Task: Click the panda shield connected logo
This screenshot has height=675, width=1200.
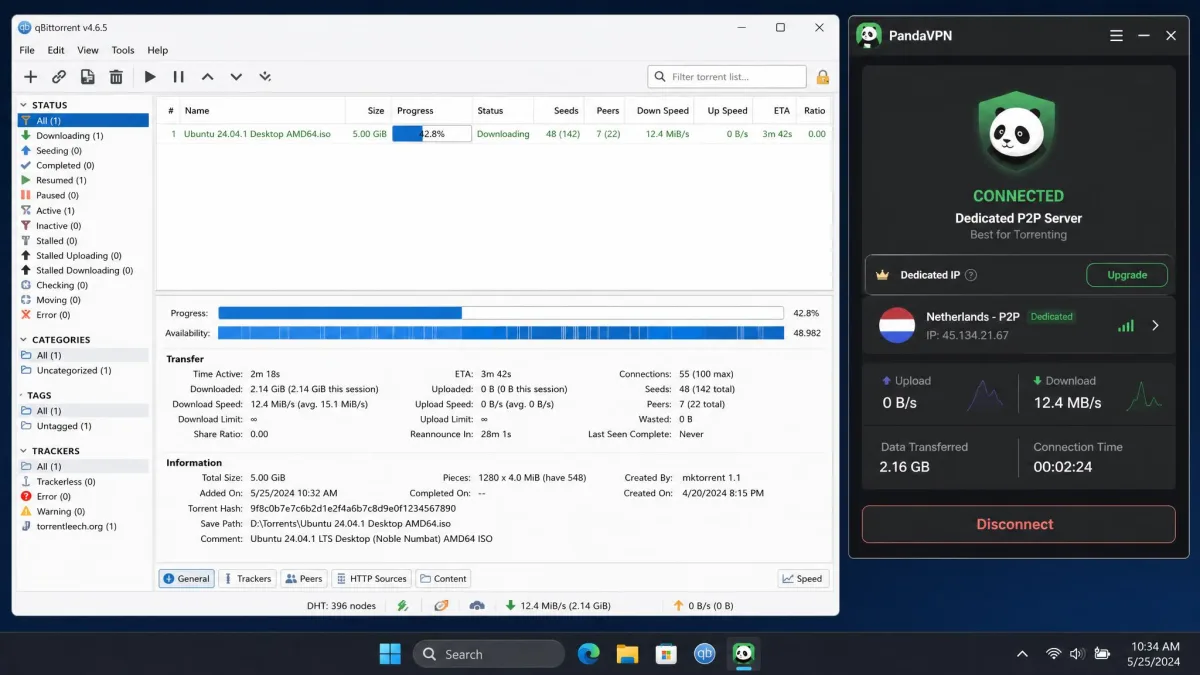Action: 1016,132
